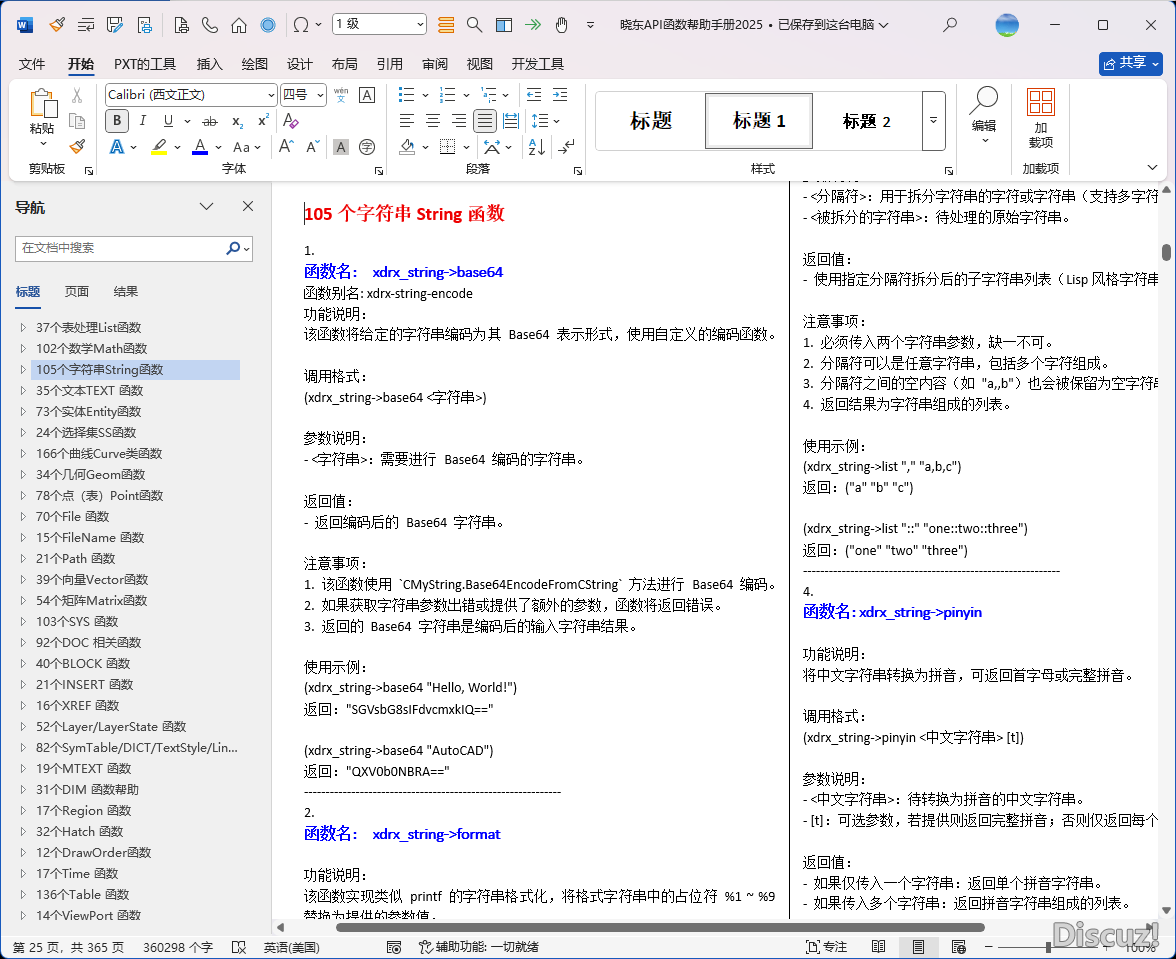The height and width of the screenshot is (959, 1176).
Task: Expand the styles gallery more arrow
Action: pos(933,121)
